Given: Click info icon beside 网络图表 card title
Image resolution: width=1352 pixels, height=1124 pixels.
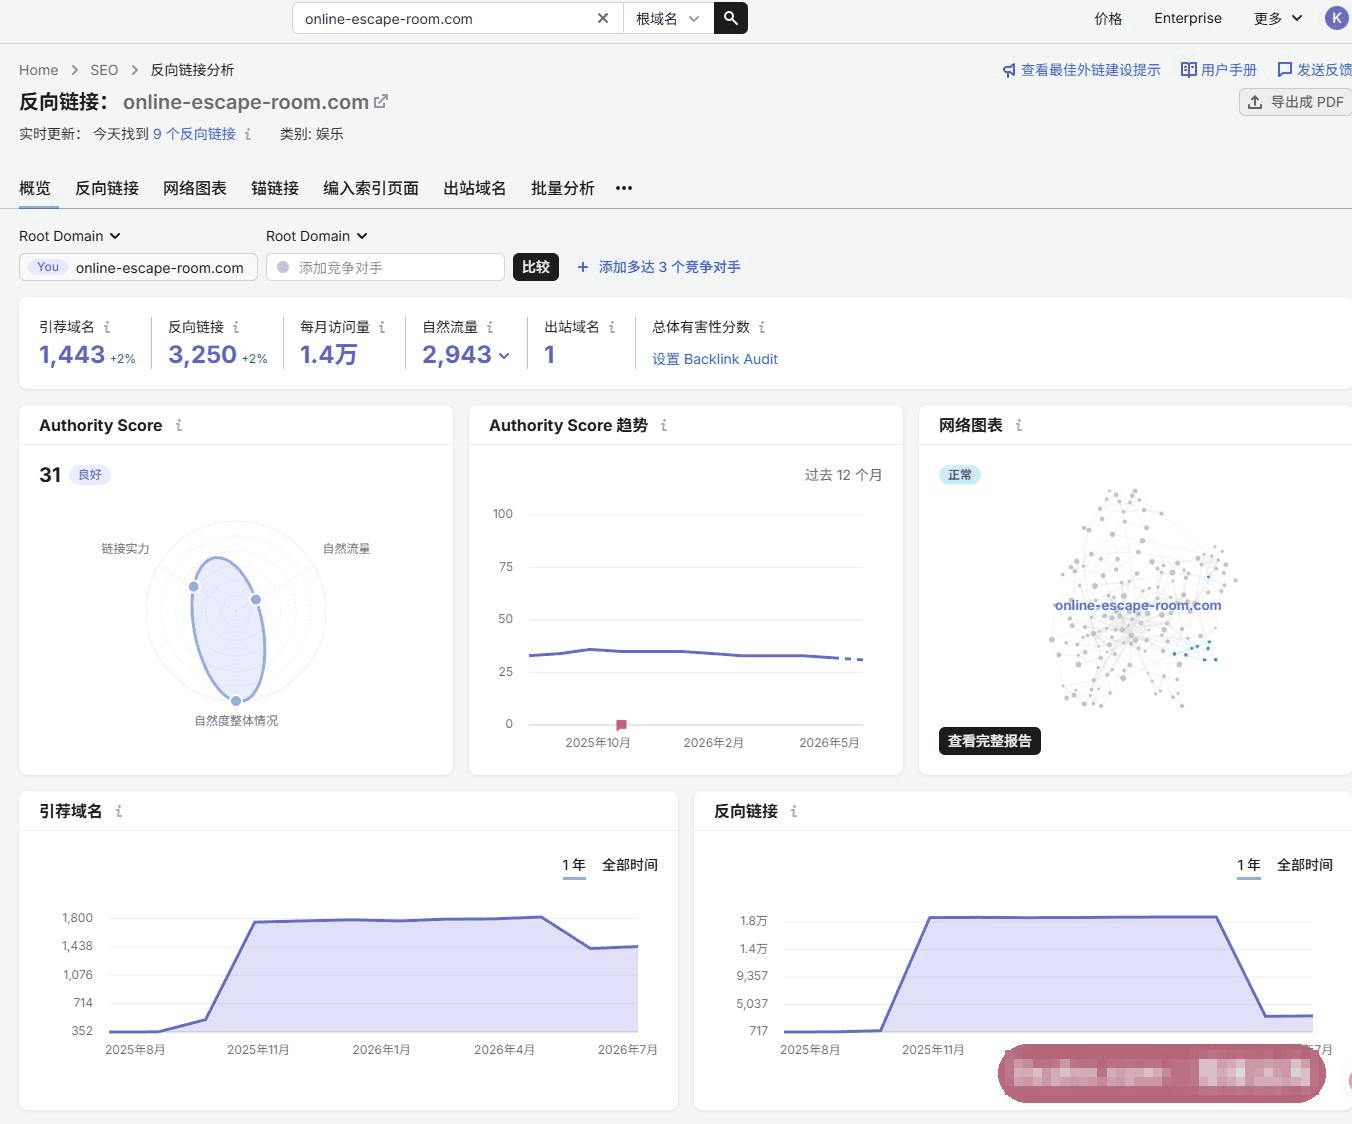Looking at the screenshot, I should pyautogui.click(x=1019, y=425).
